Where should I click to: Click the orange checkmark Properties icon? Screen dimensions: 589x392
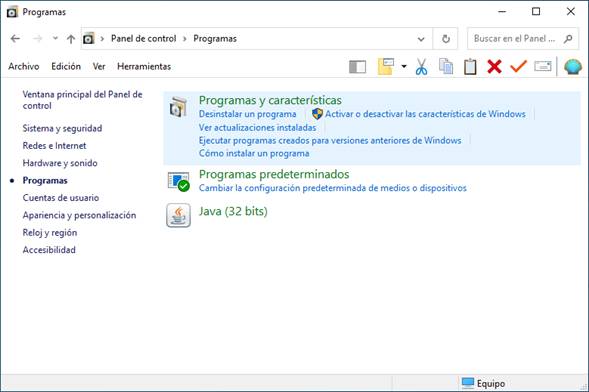(519, 66)
